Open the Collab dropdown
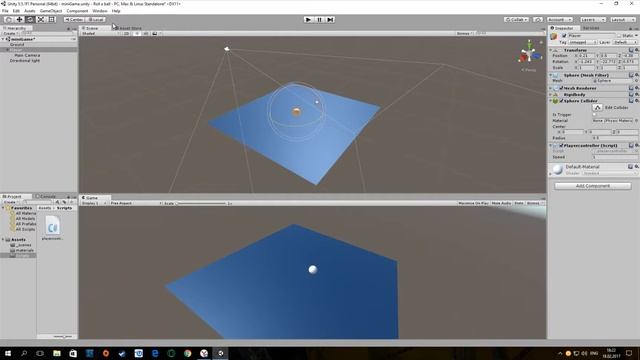640x360 pixels. point(516,20)
